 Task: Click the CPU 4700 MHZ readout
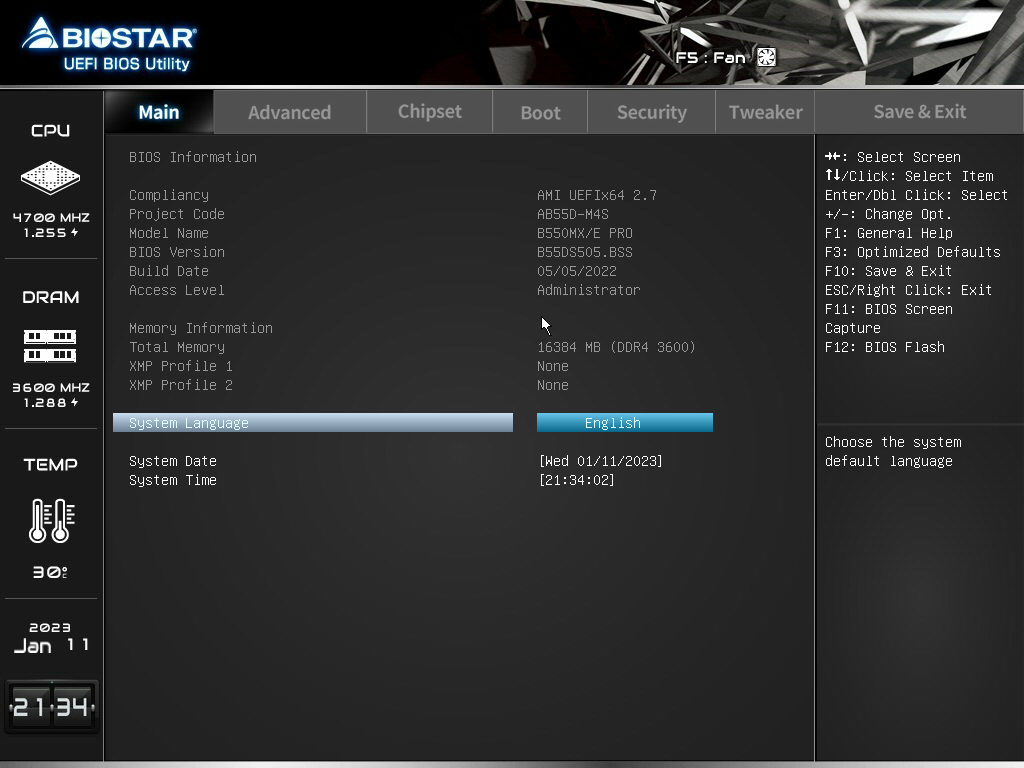pos(51,217)
